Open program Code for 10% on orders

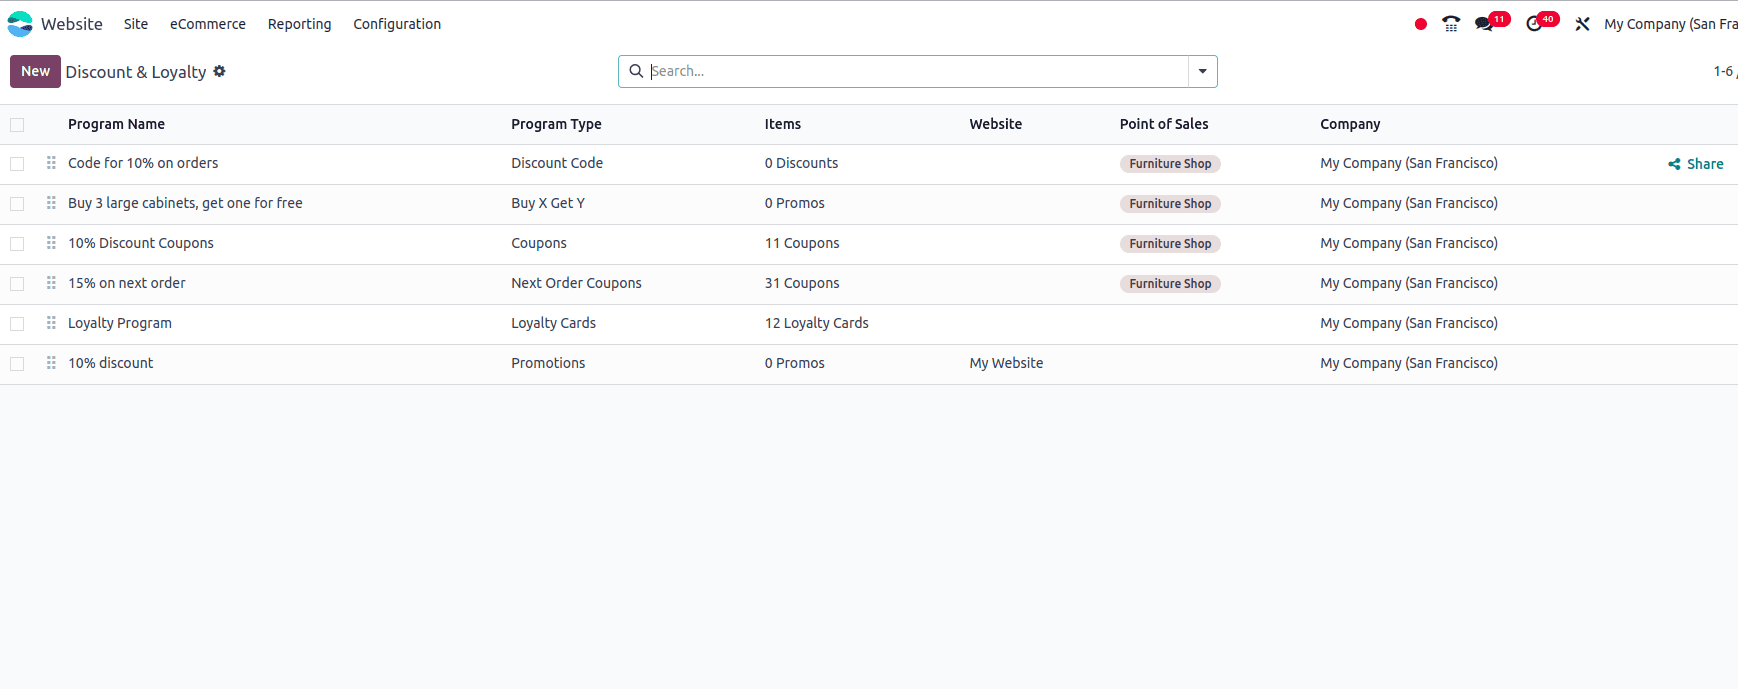[x=143, y=163]
